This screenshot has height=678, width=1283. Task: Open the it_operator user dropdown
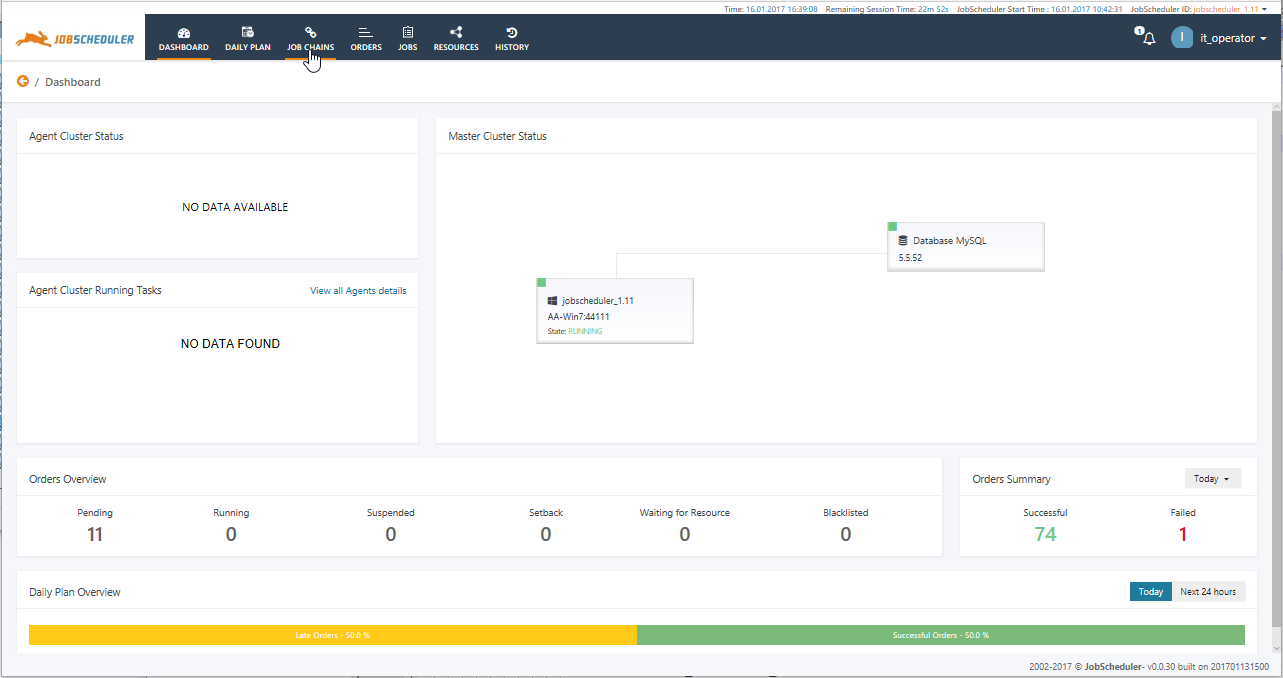pos(1234,38)
